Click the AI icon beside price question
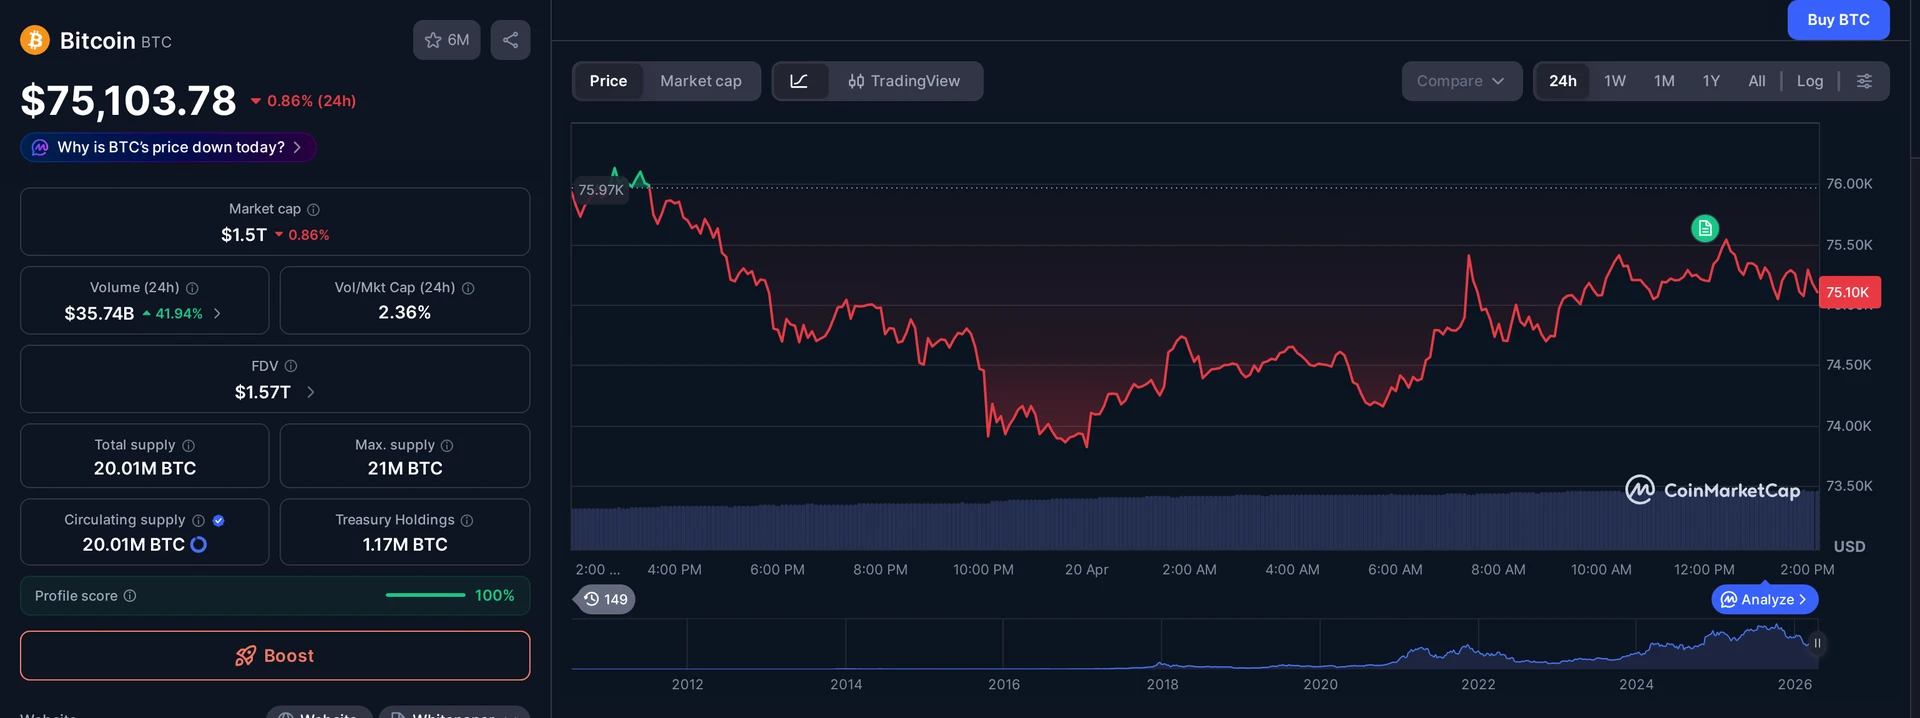This screenshot has height=718, width=1920. 40,147
